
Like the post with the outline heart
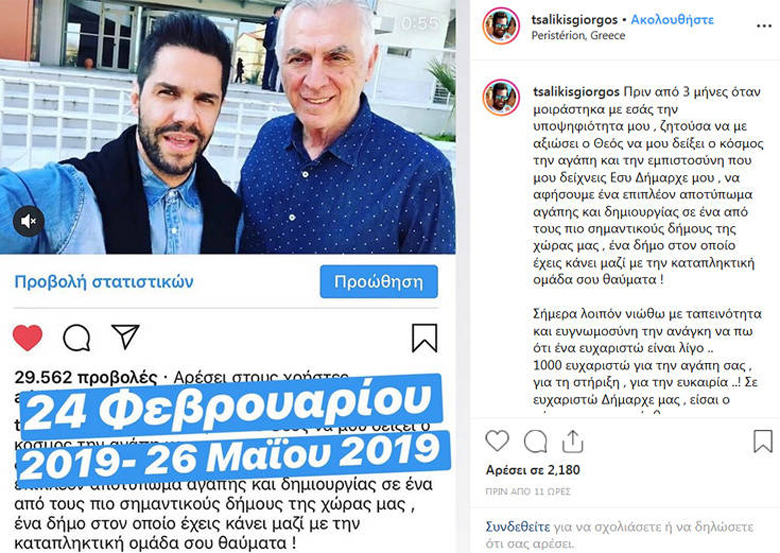point(497,441)
